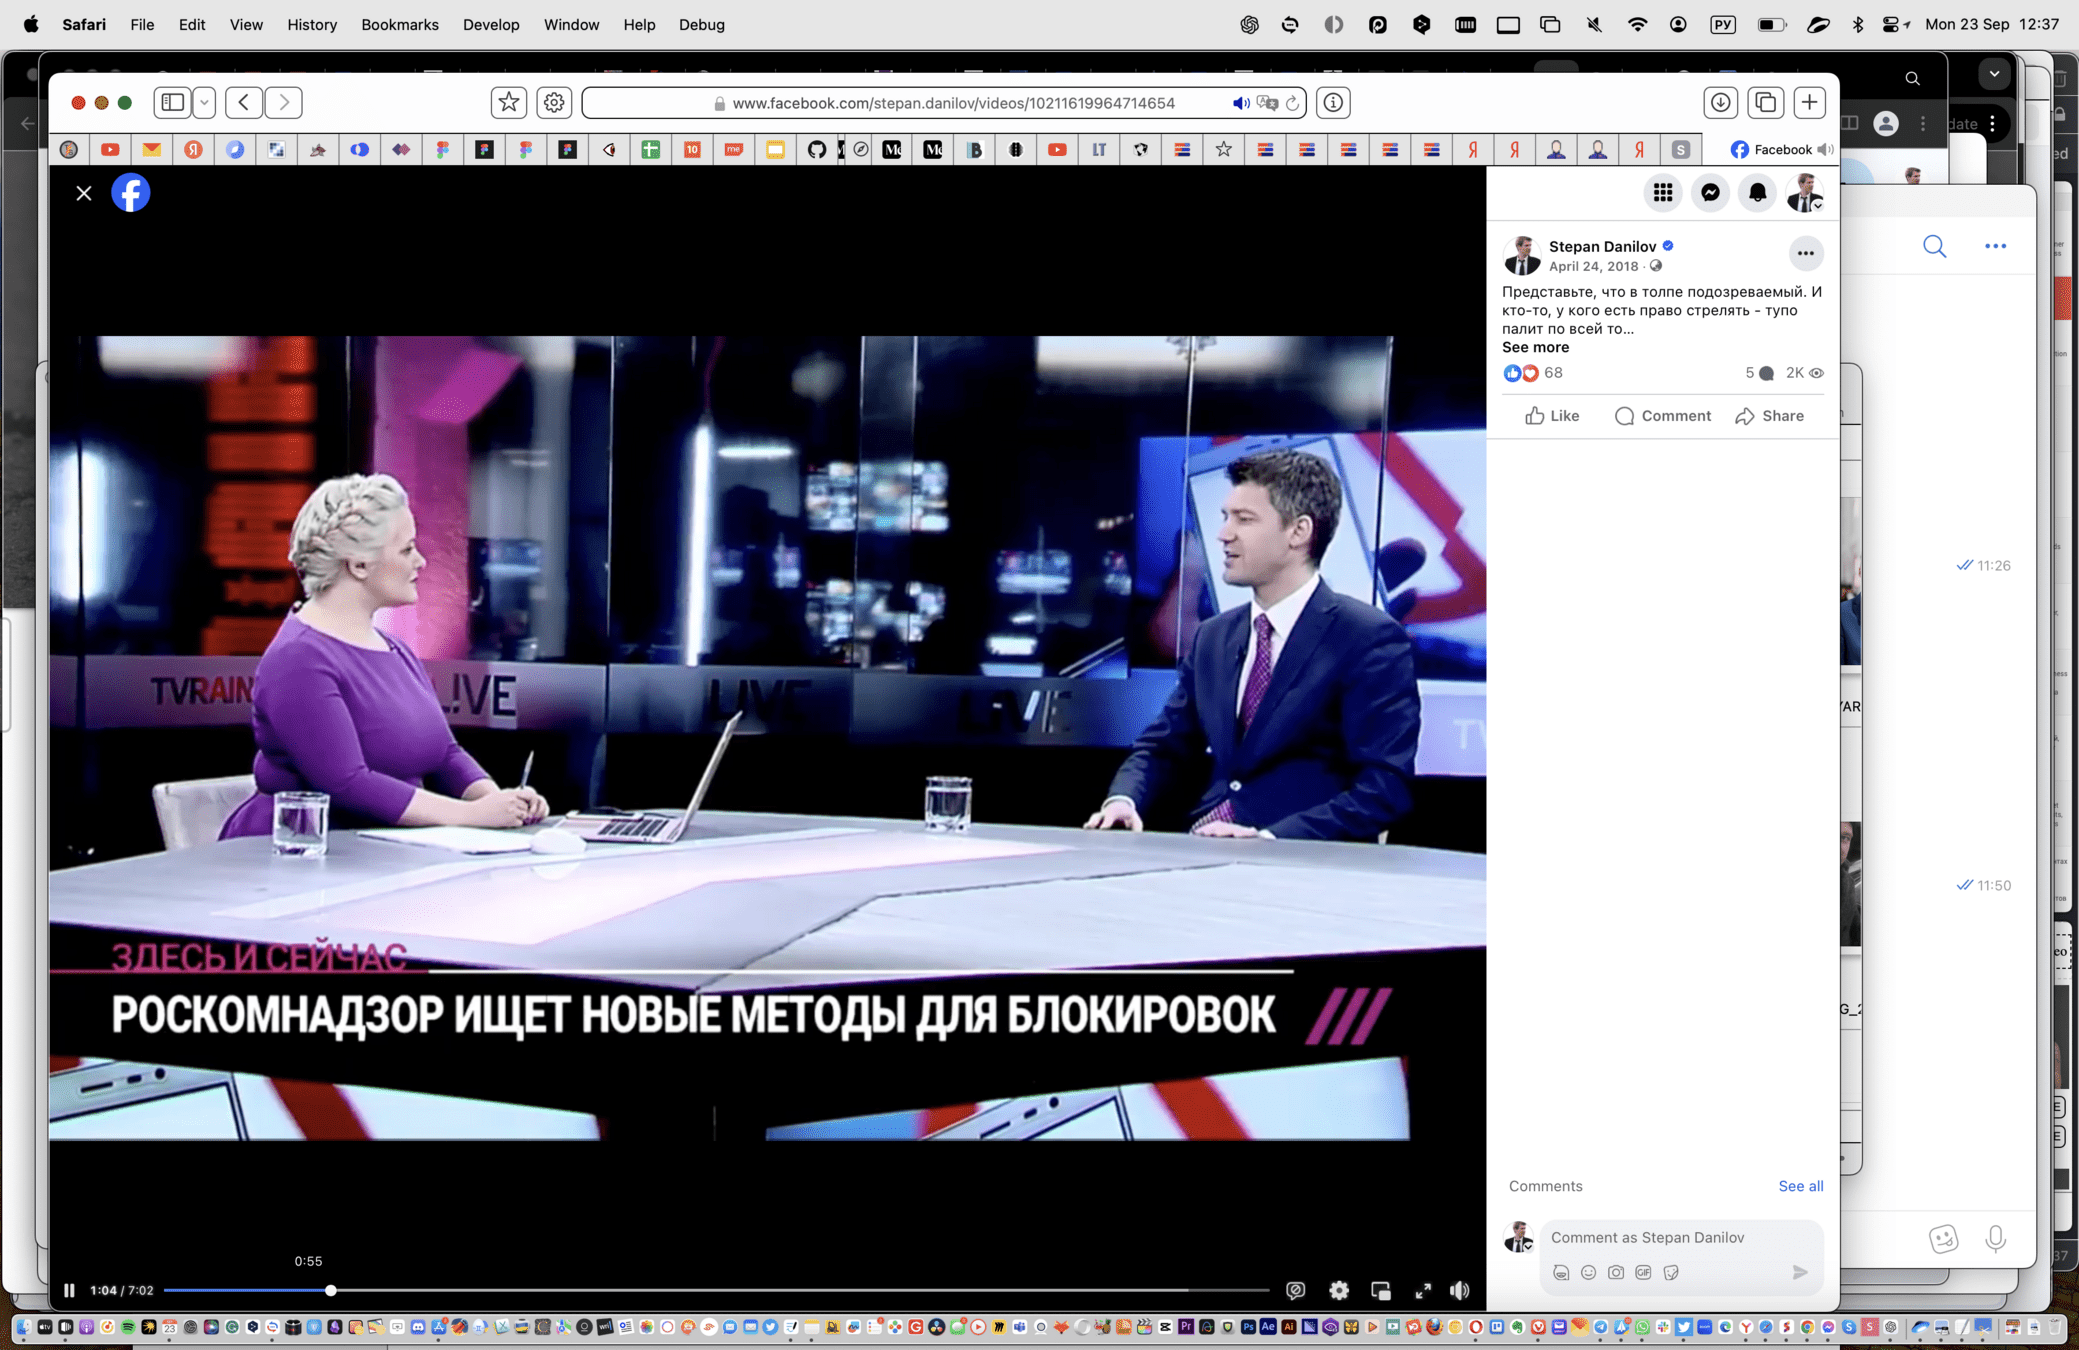Click the video progress bar handle
Viewport: 2079px width, 1350px height.
coord(331,1290)
